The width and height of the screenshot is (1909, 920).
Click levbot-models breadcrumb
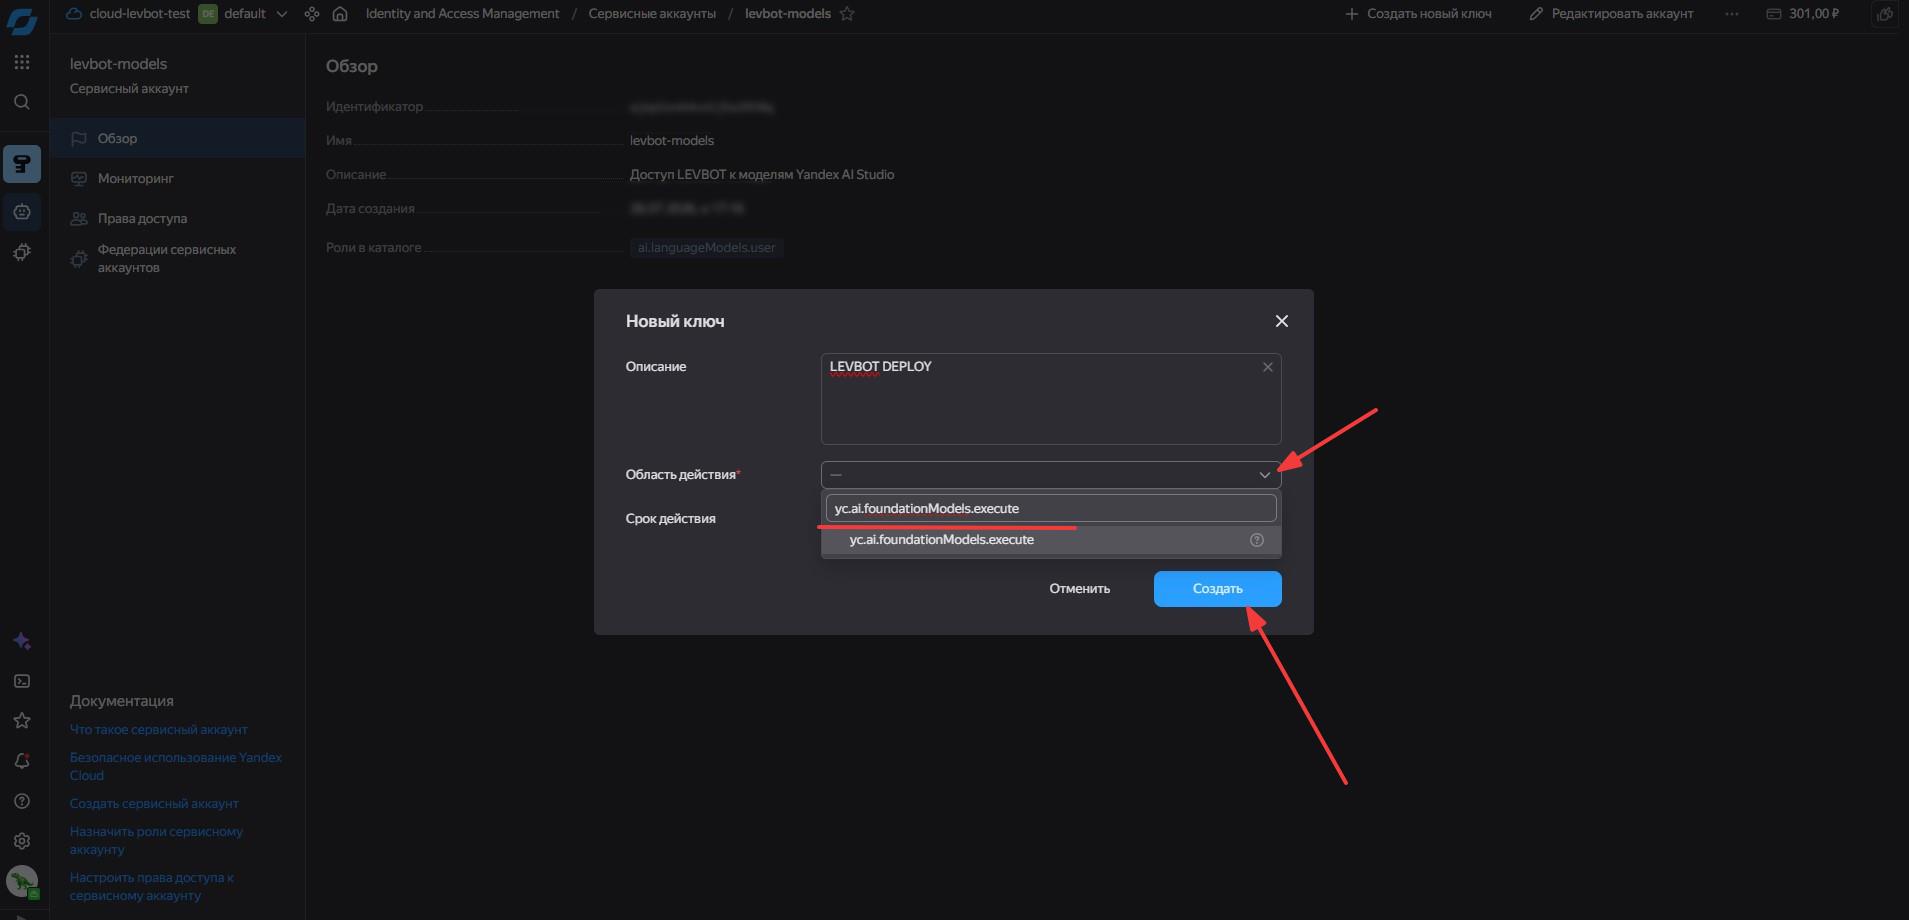[788, 14]
